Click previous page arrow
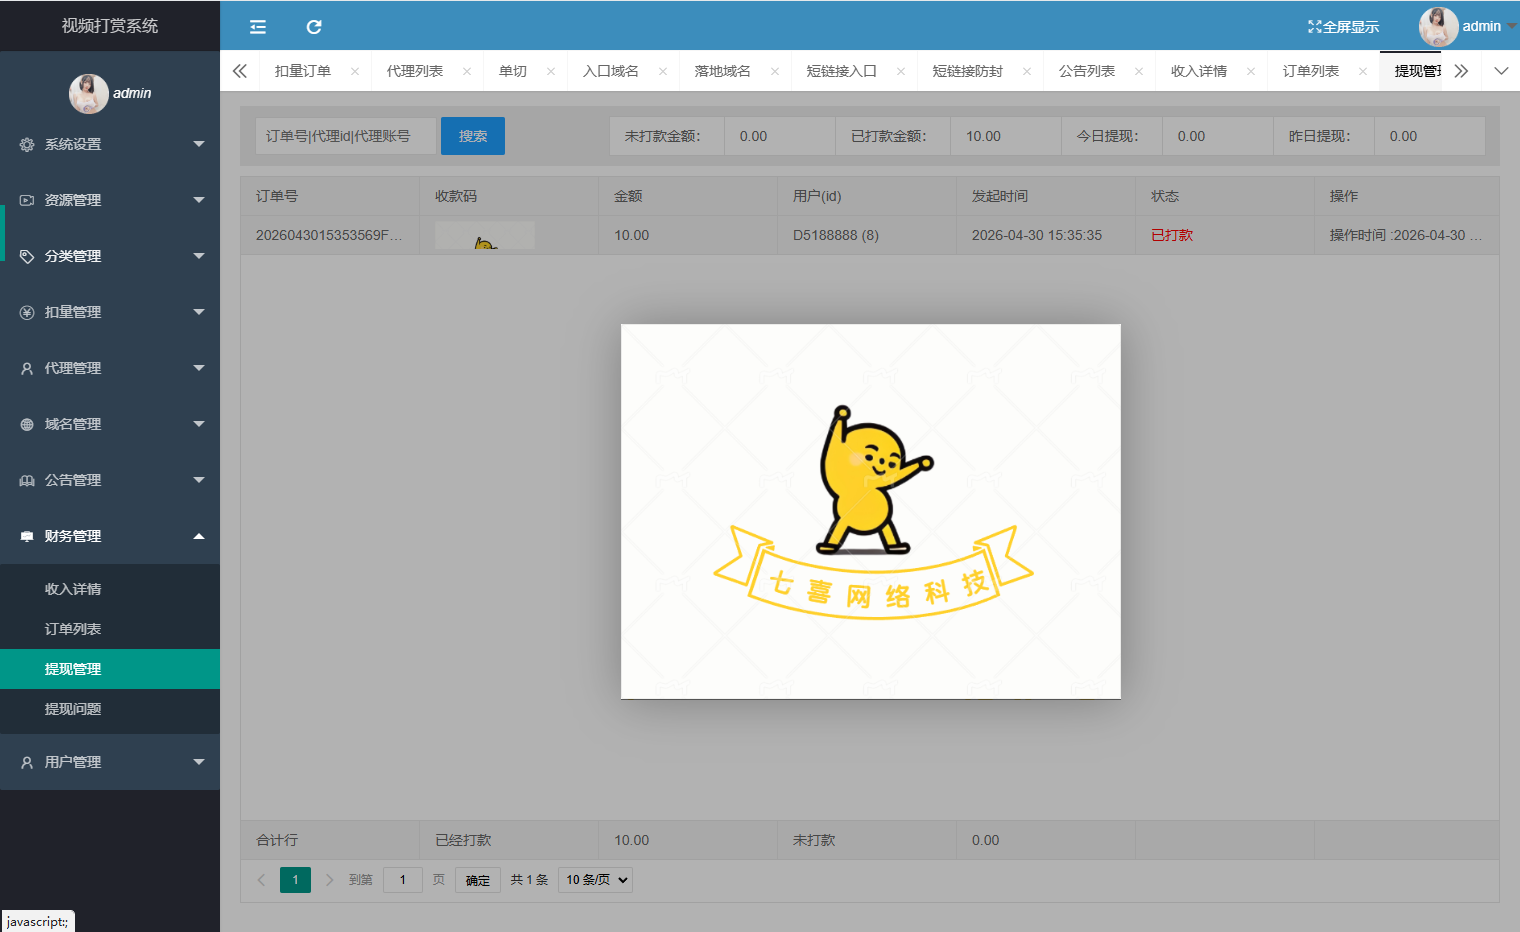Image resolution: width=1520 pixels, height=932 pixels. click(x=261, y=880)
